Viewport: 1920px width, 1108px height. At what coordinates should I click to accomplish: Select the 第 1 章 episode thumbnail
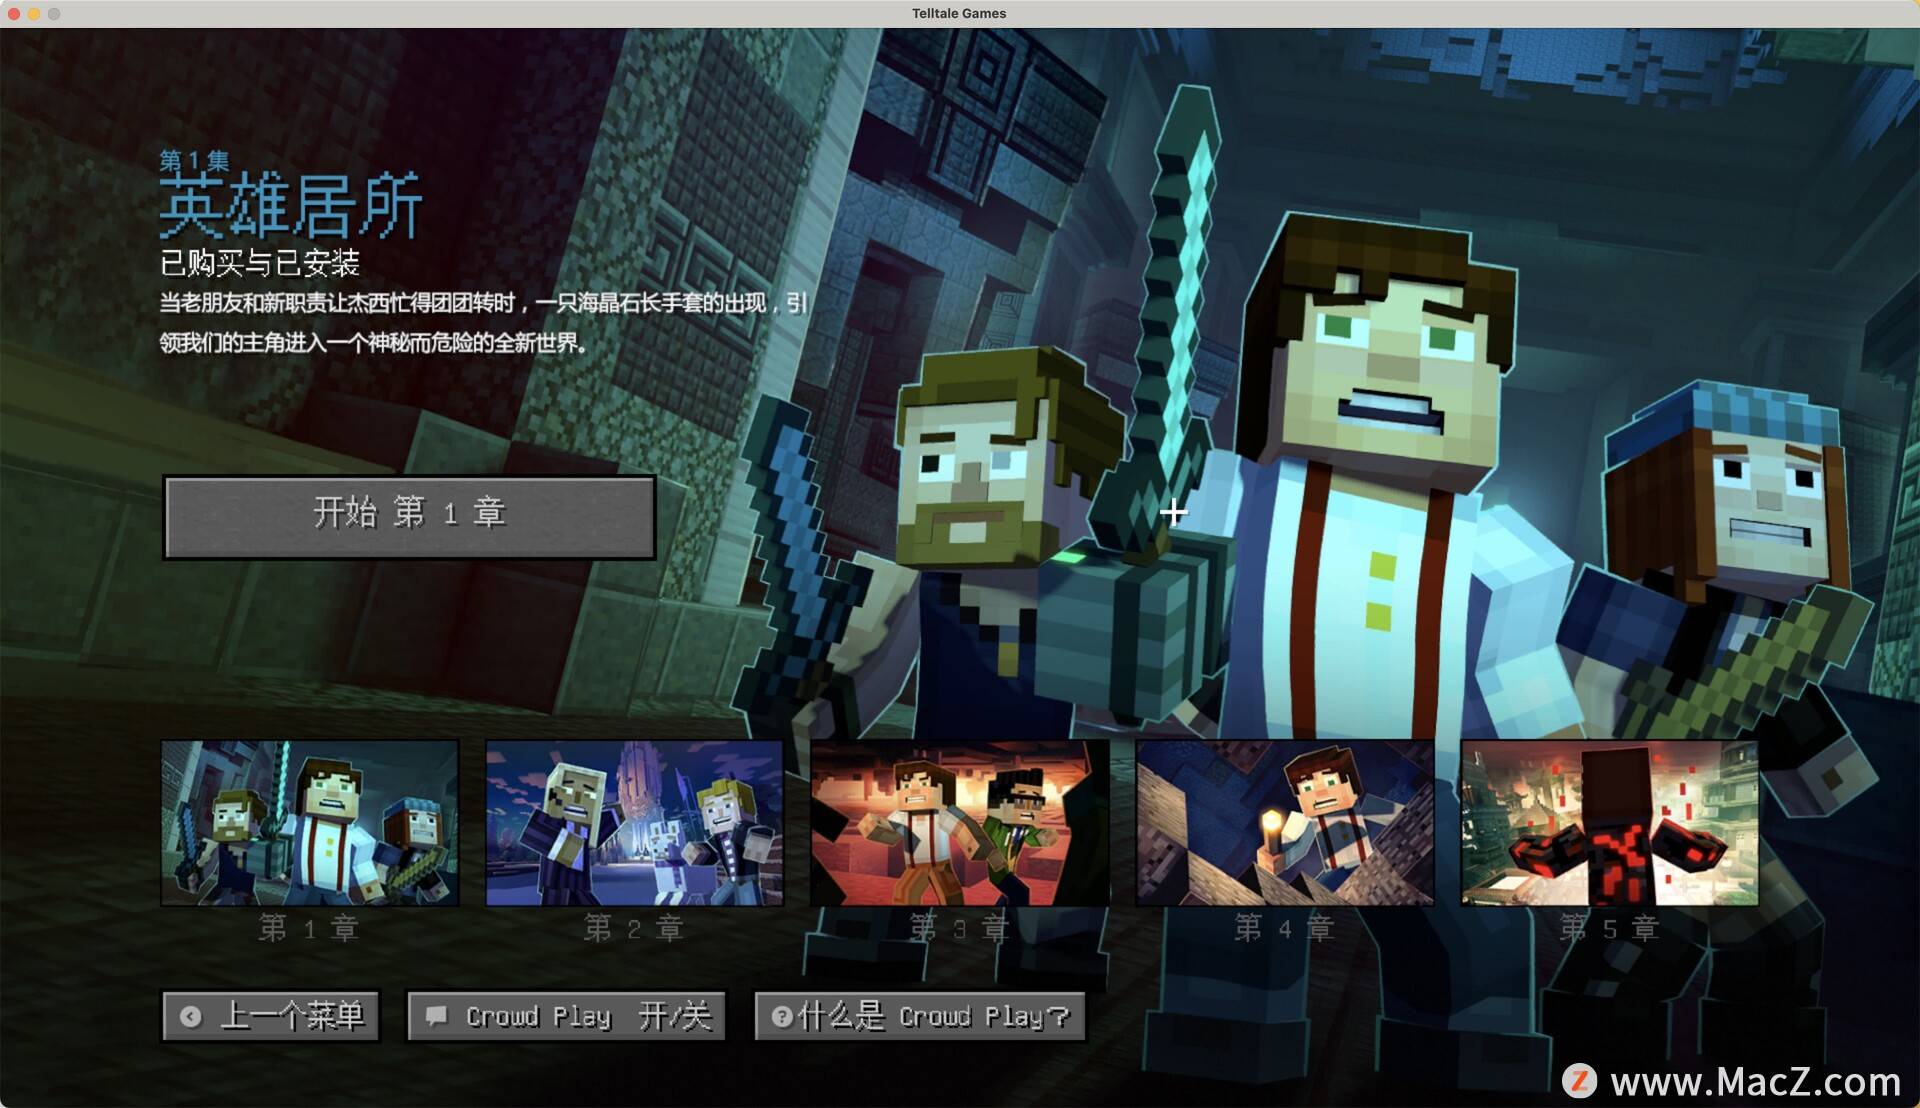tap(310, 823)
